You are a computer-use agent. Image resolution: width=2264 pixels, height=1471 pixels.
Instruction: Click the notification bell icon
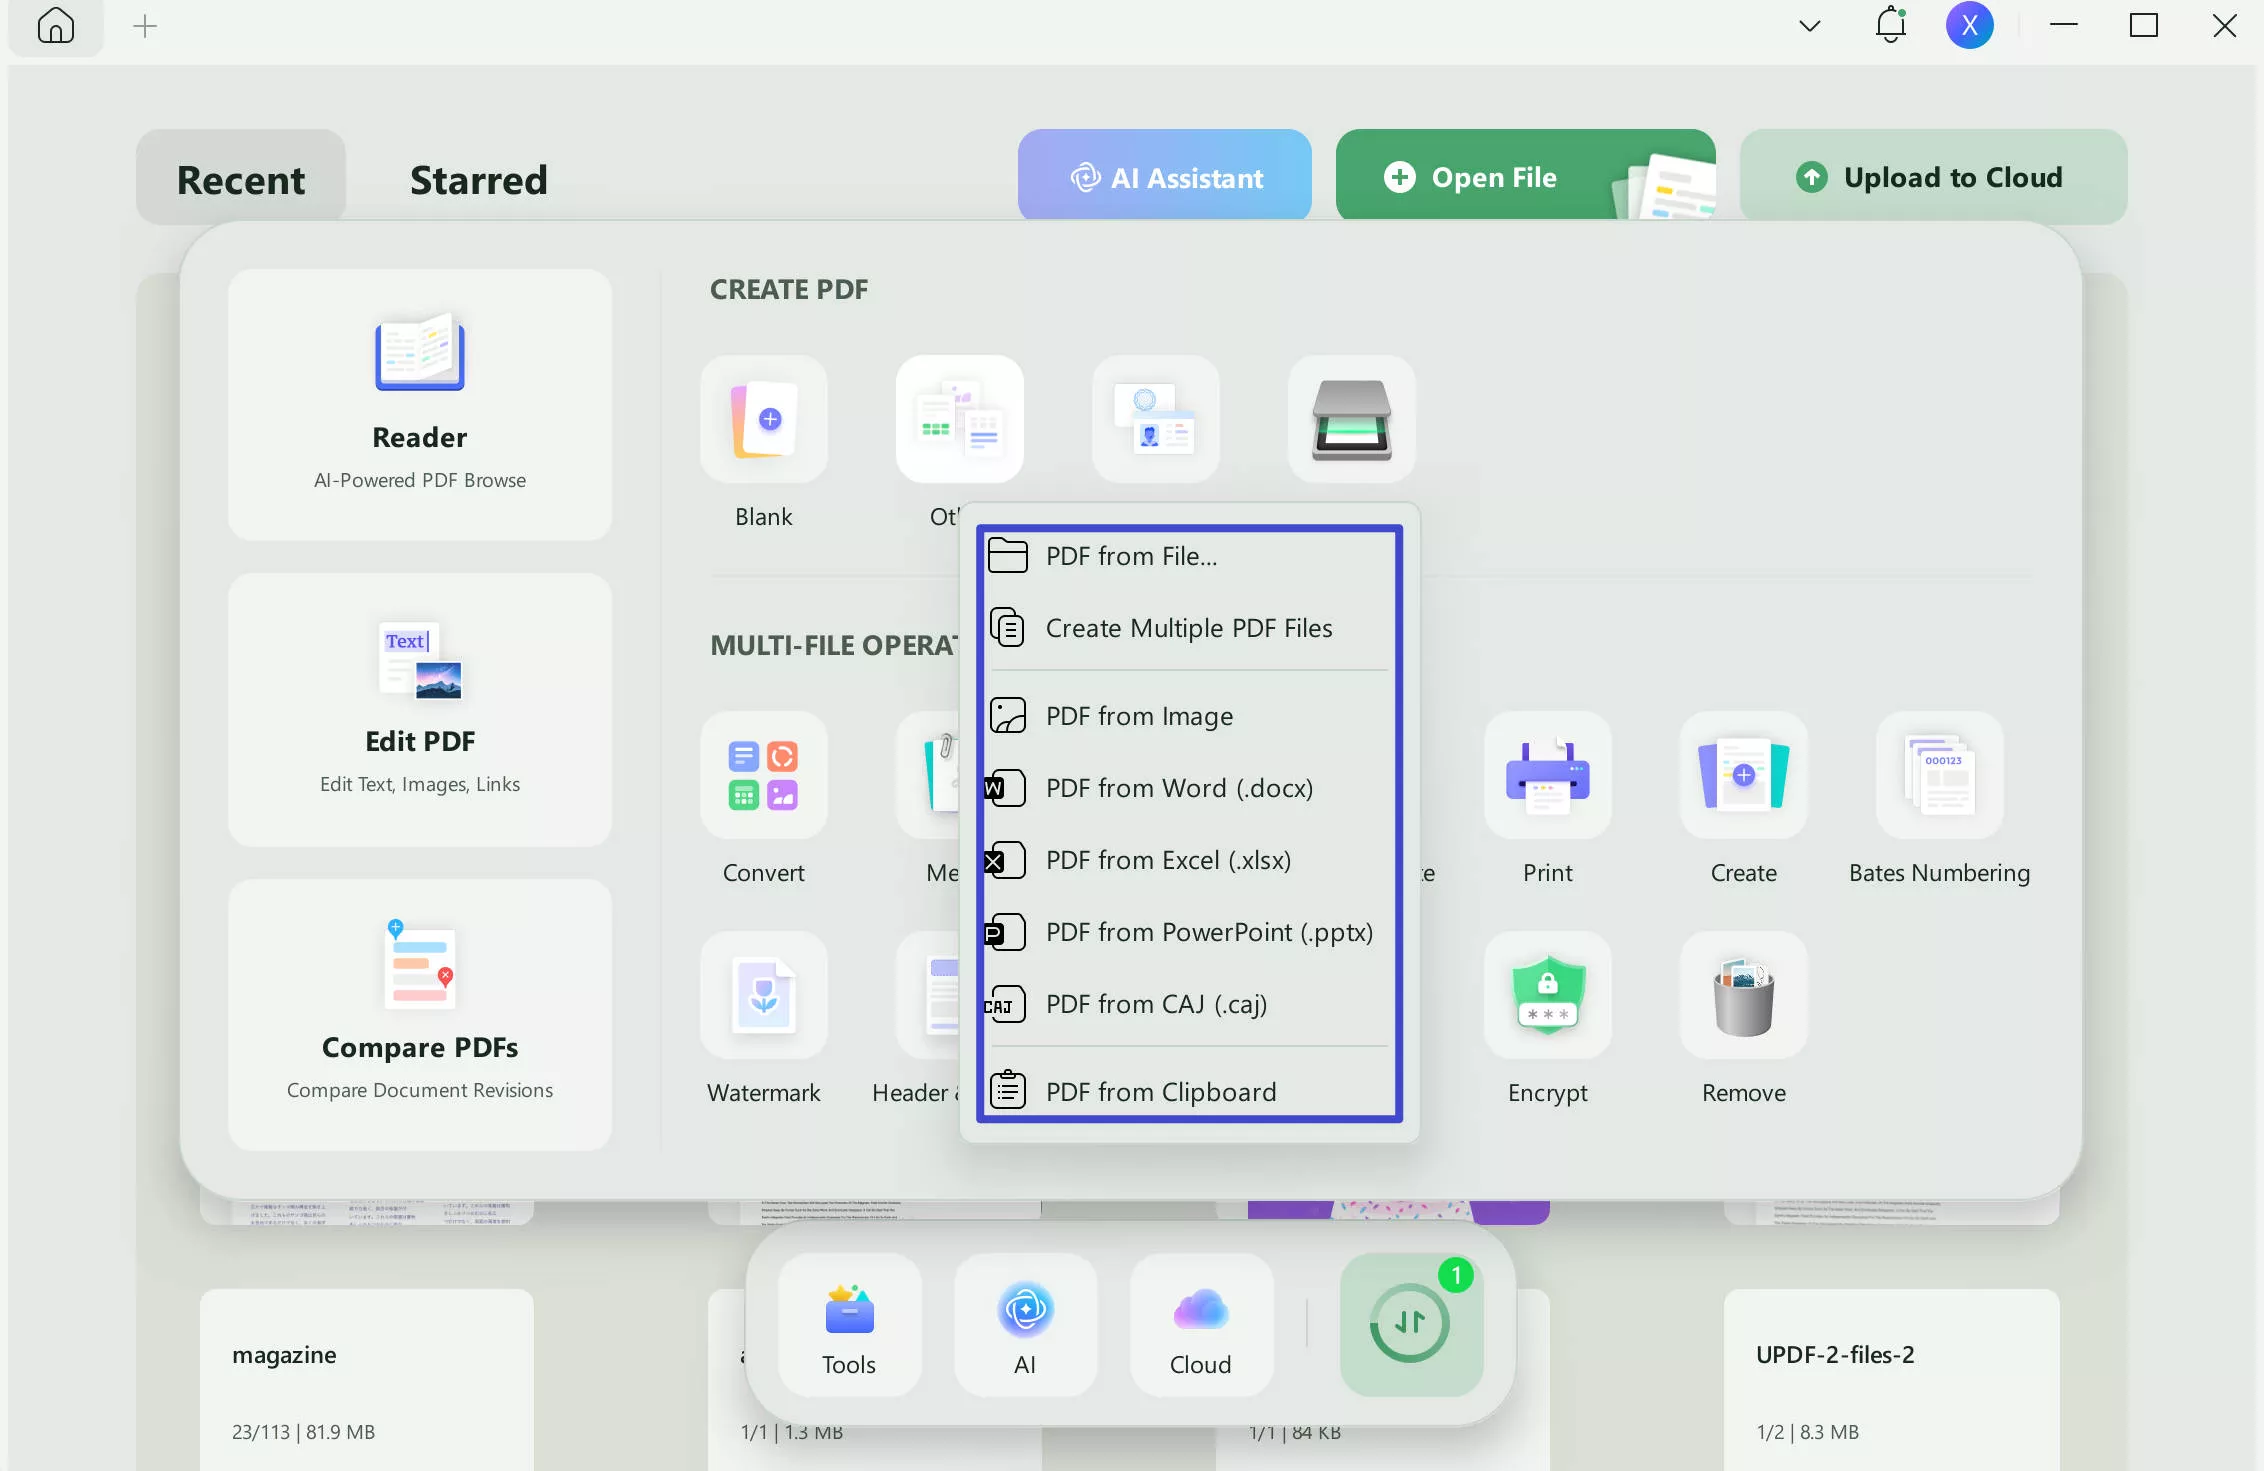[1890, 26]
